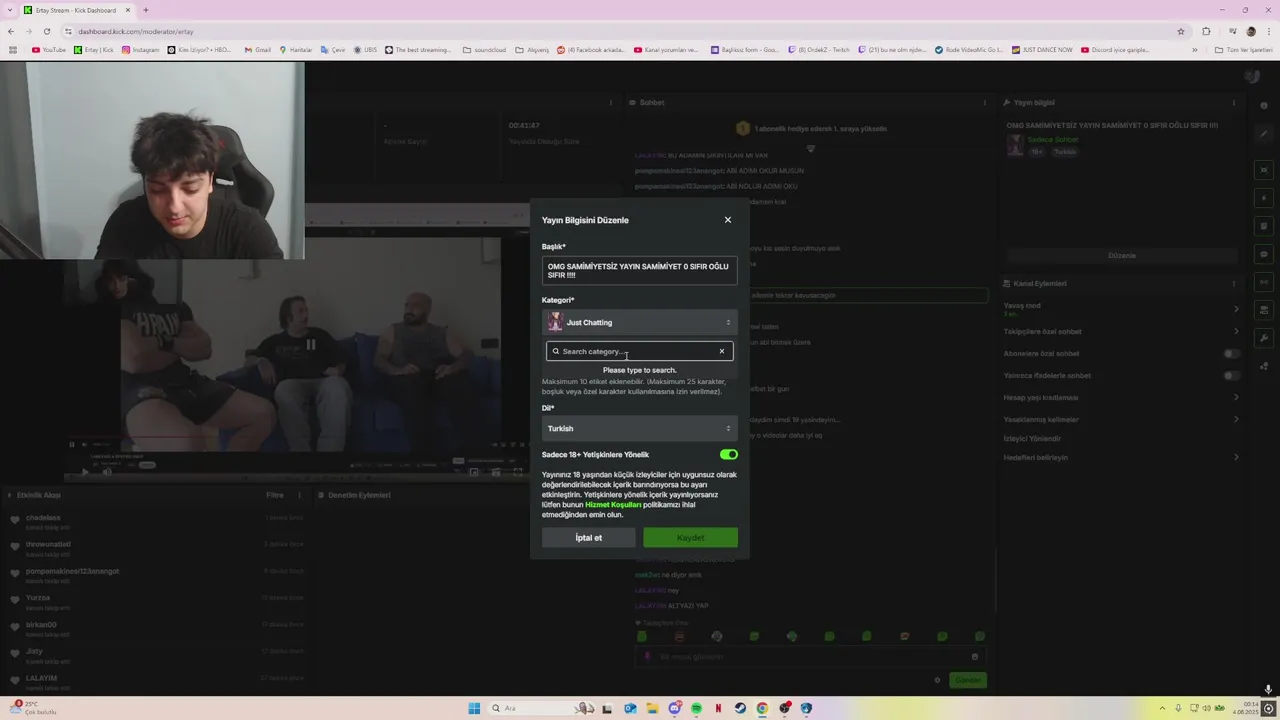Toggle Sadece 18+ Yetişkinlere Yönelik switch
Image resolution: width=1280 pixels, height=720 pixels.
point(728,454)
